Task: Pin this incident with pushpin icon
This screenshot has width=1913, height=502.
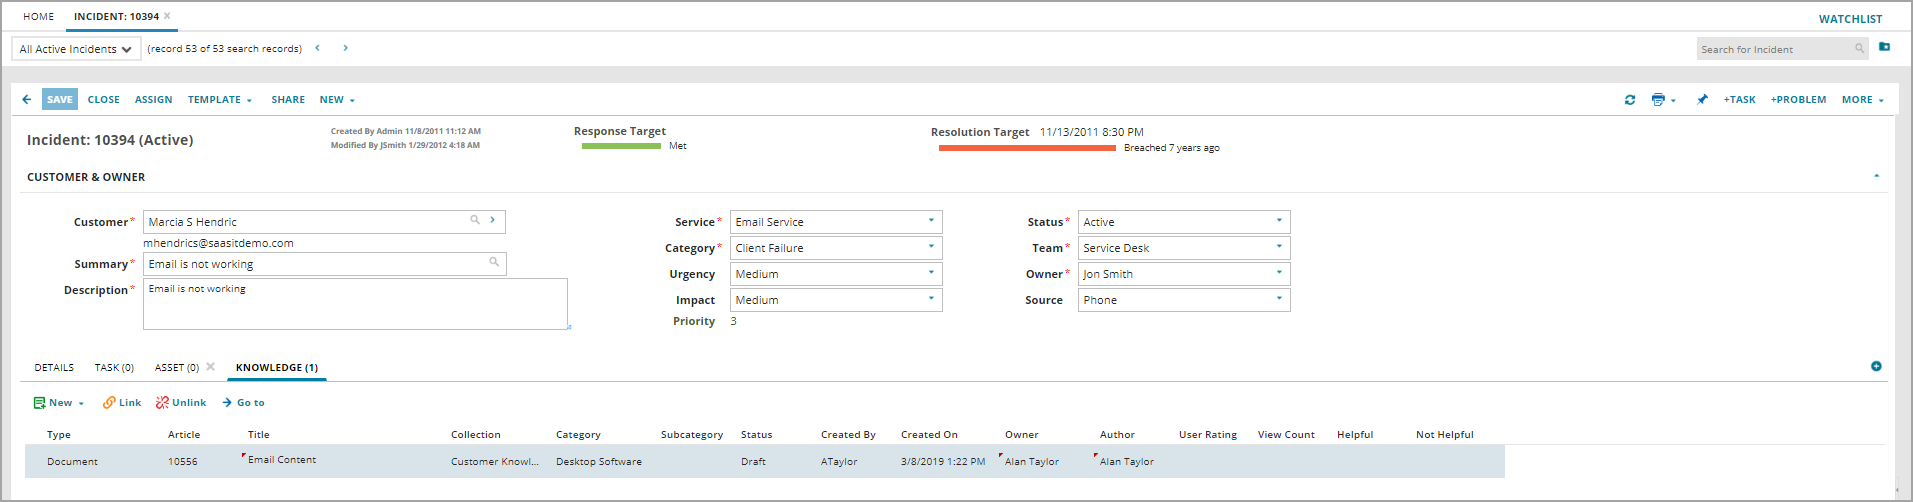Action: (1702, 100)
